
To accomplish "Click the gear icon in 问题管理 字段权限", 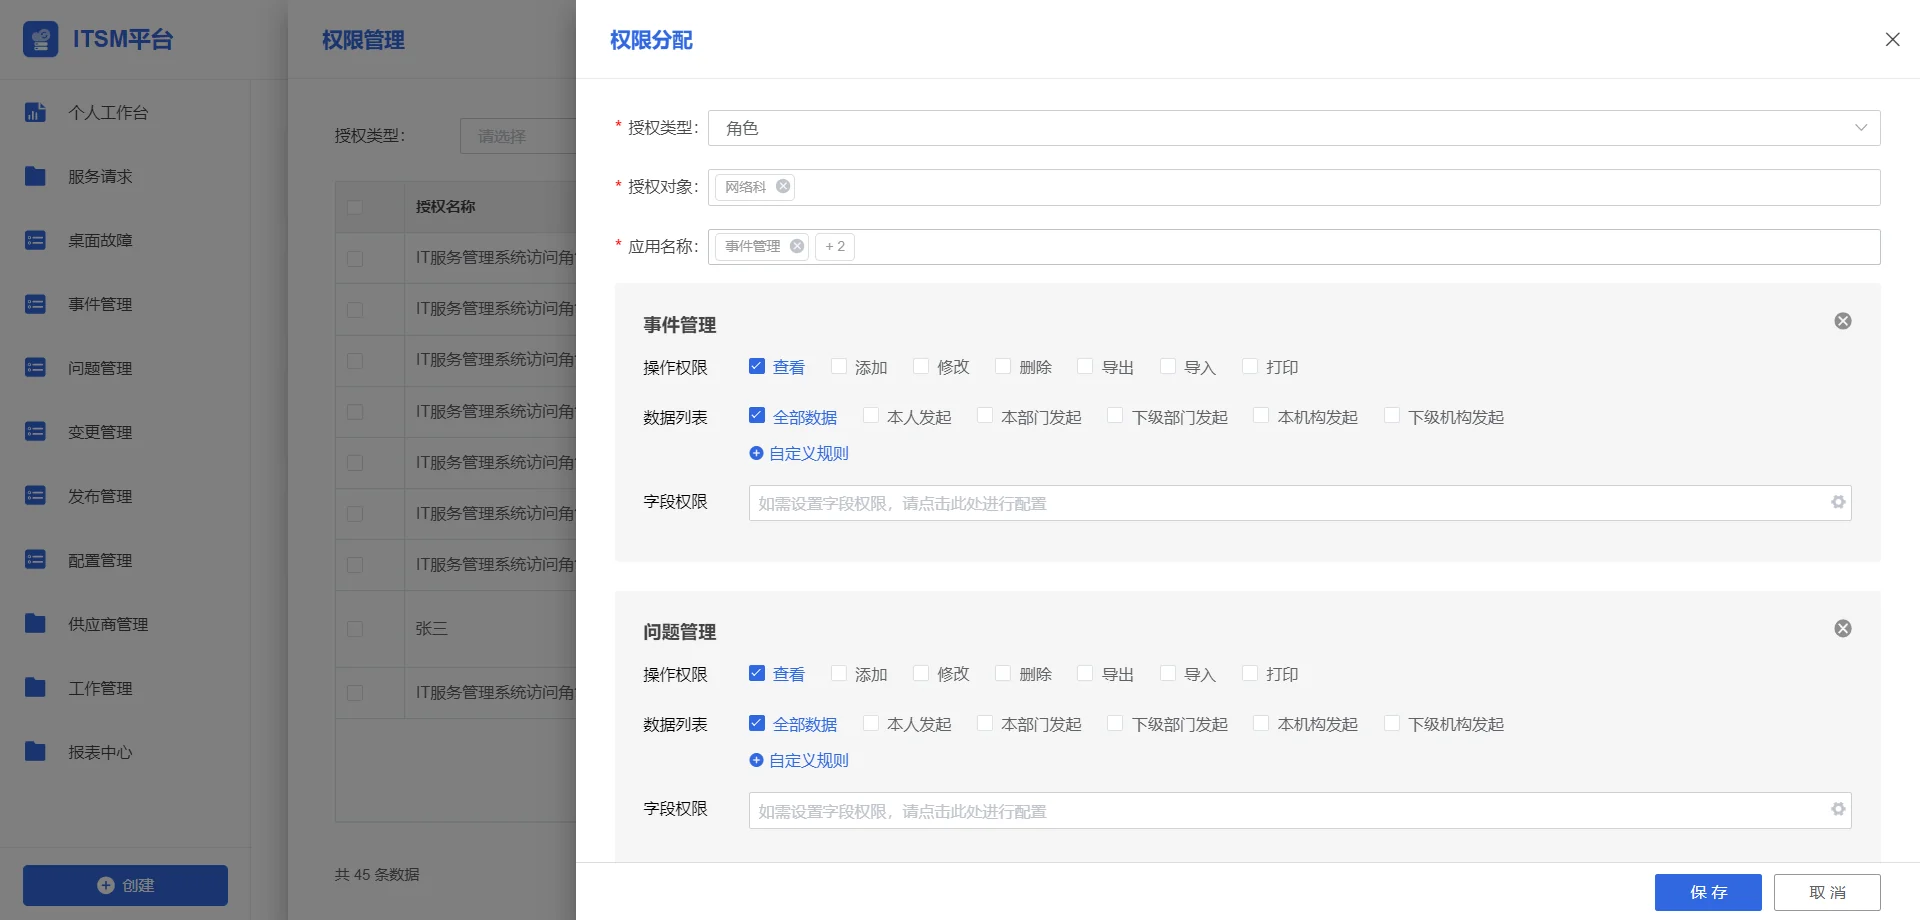I will pyautogui.click(x=1838, y=809).
